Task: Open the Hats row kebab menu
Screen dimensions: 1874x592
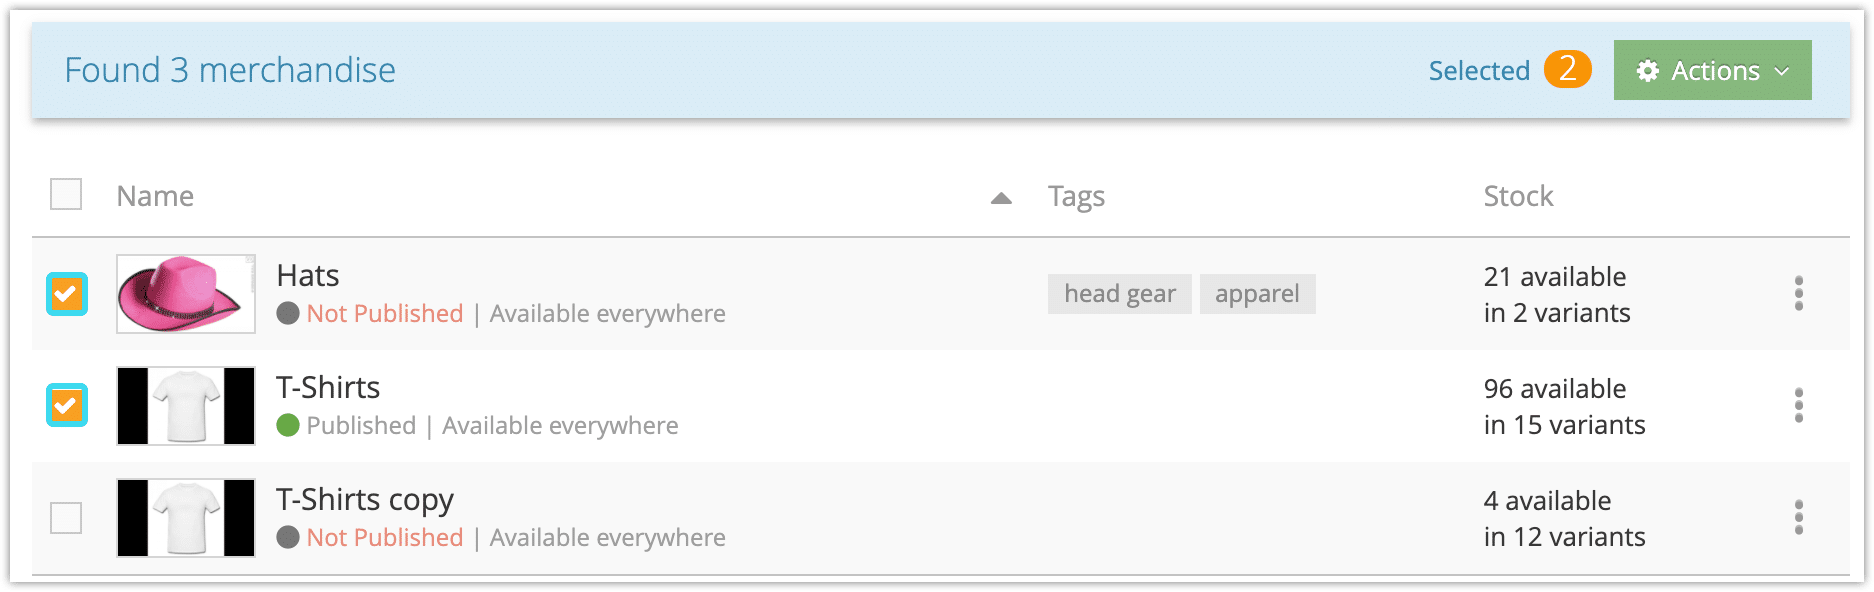Action: (1798, 294)
